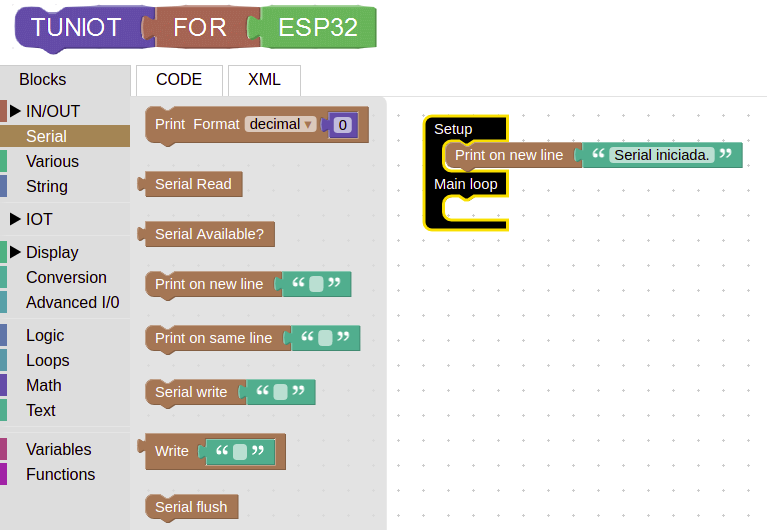The width and height of the screenshot is (767, 530).
Task: Click text field in flyout Print on new line
Action: [x=316, y=284]
